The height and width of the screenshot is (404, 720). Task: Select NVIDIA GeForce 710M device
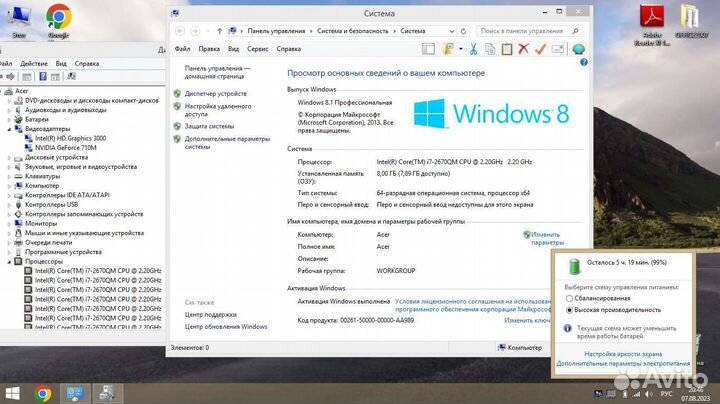[x=66, y=148]
